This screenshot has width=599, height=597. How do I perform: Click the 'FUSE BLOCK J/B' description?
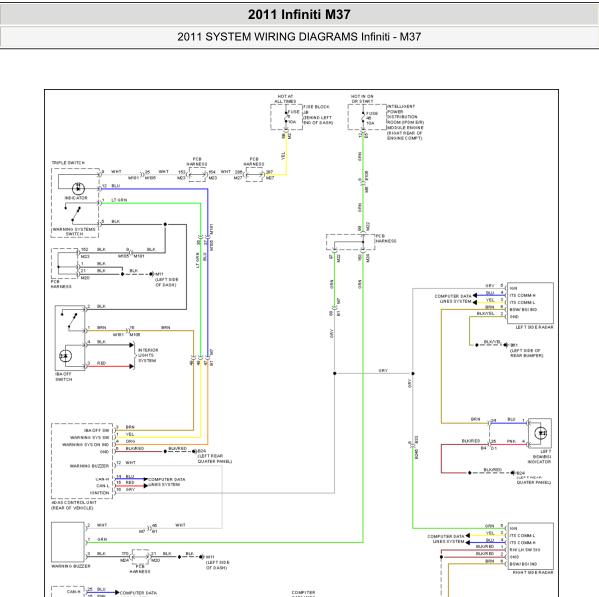tap(318, 115)
